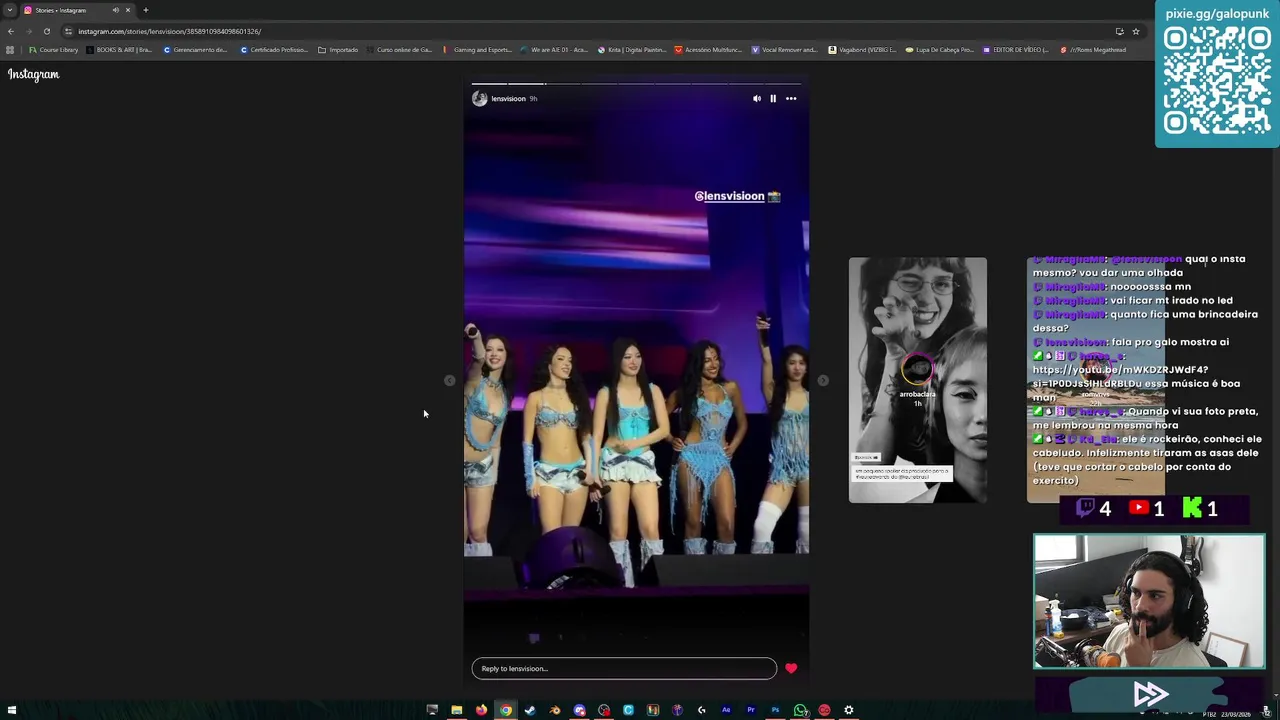Open the apps grid in bookmarks bar
Screen dimensions: 1280x720
point(10,50)
